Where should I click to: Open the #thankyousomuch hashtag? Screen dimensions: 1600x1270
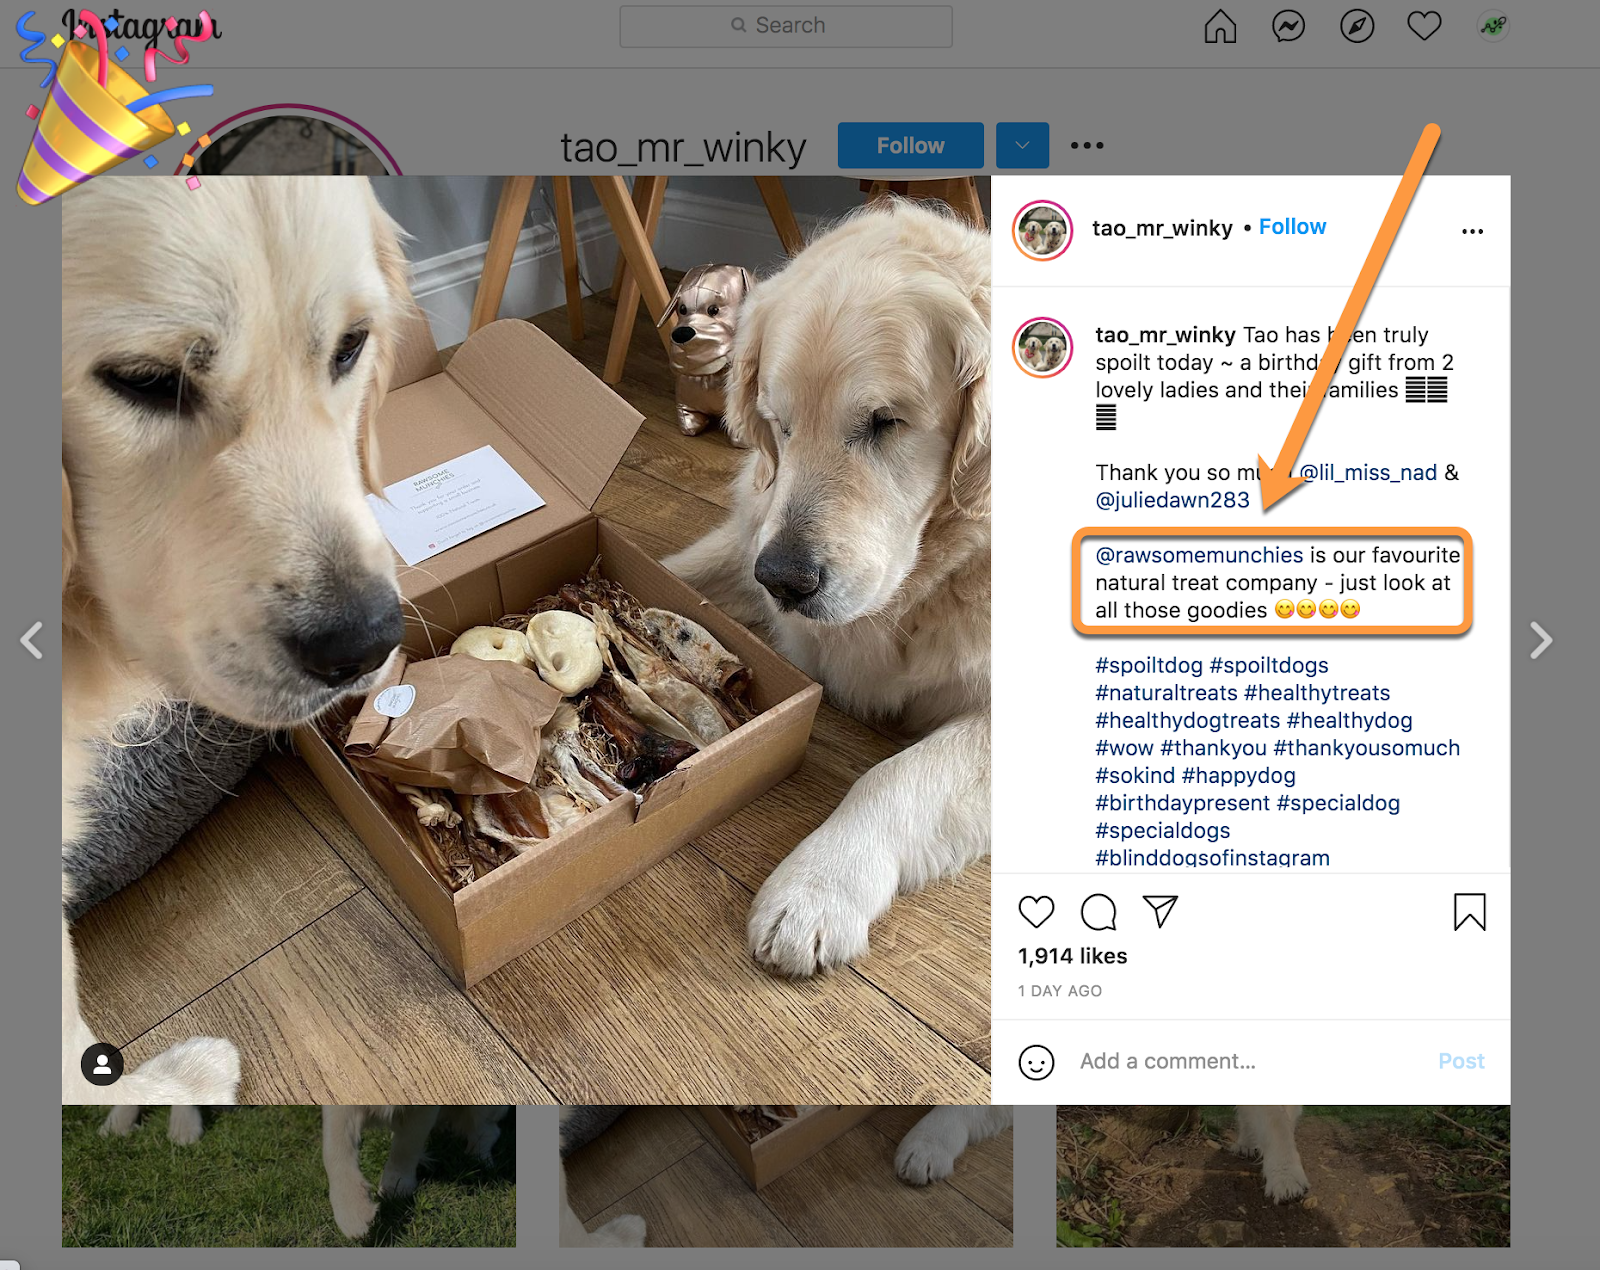pos(1366,748)
